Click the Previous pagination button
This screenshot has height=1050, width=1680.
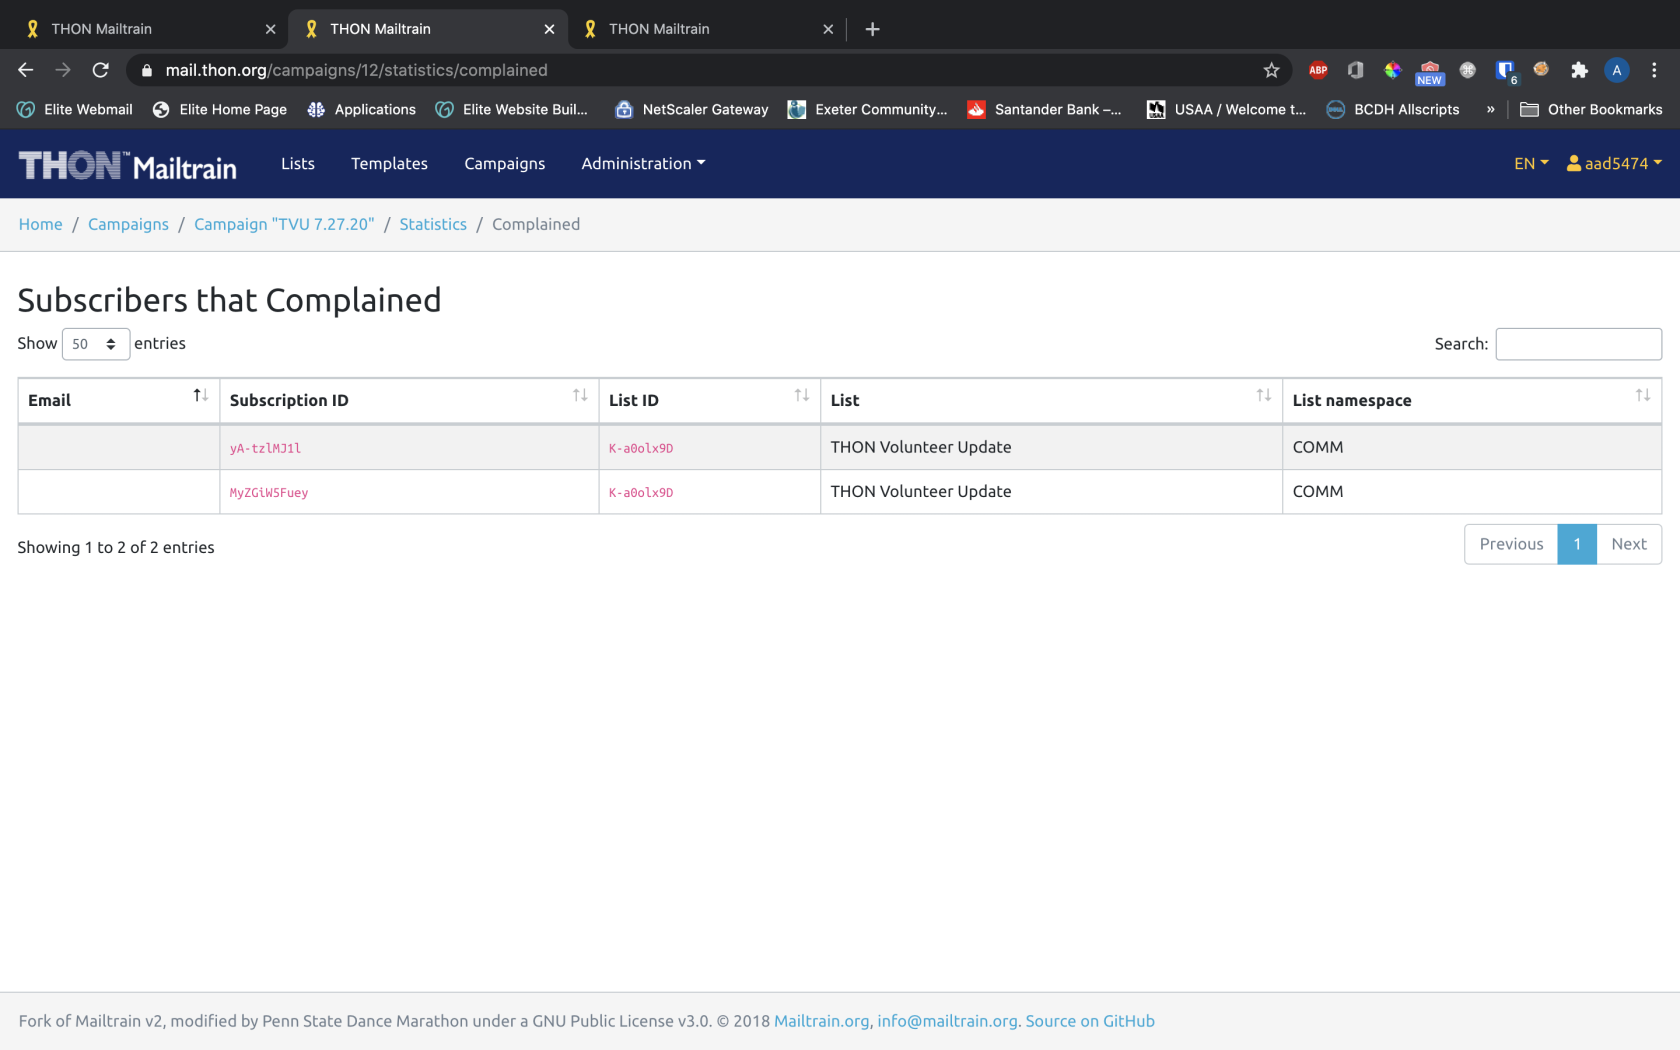[1511, 544]
